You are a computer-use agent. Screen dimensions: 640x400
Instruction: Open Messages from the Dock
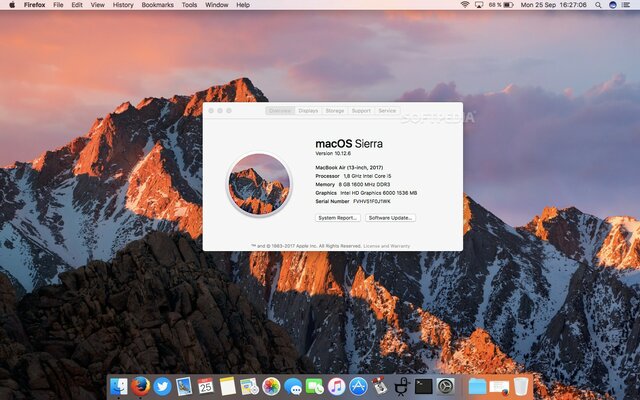point(293,386)
